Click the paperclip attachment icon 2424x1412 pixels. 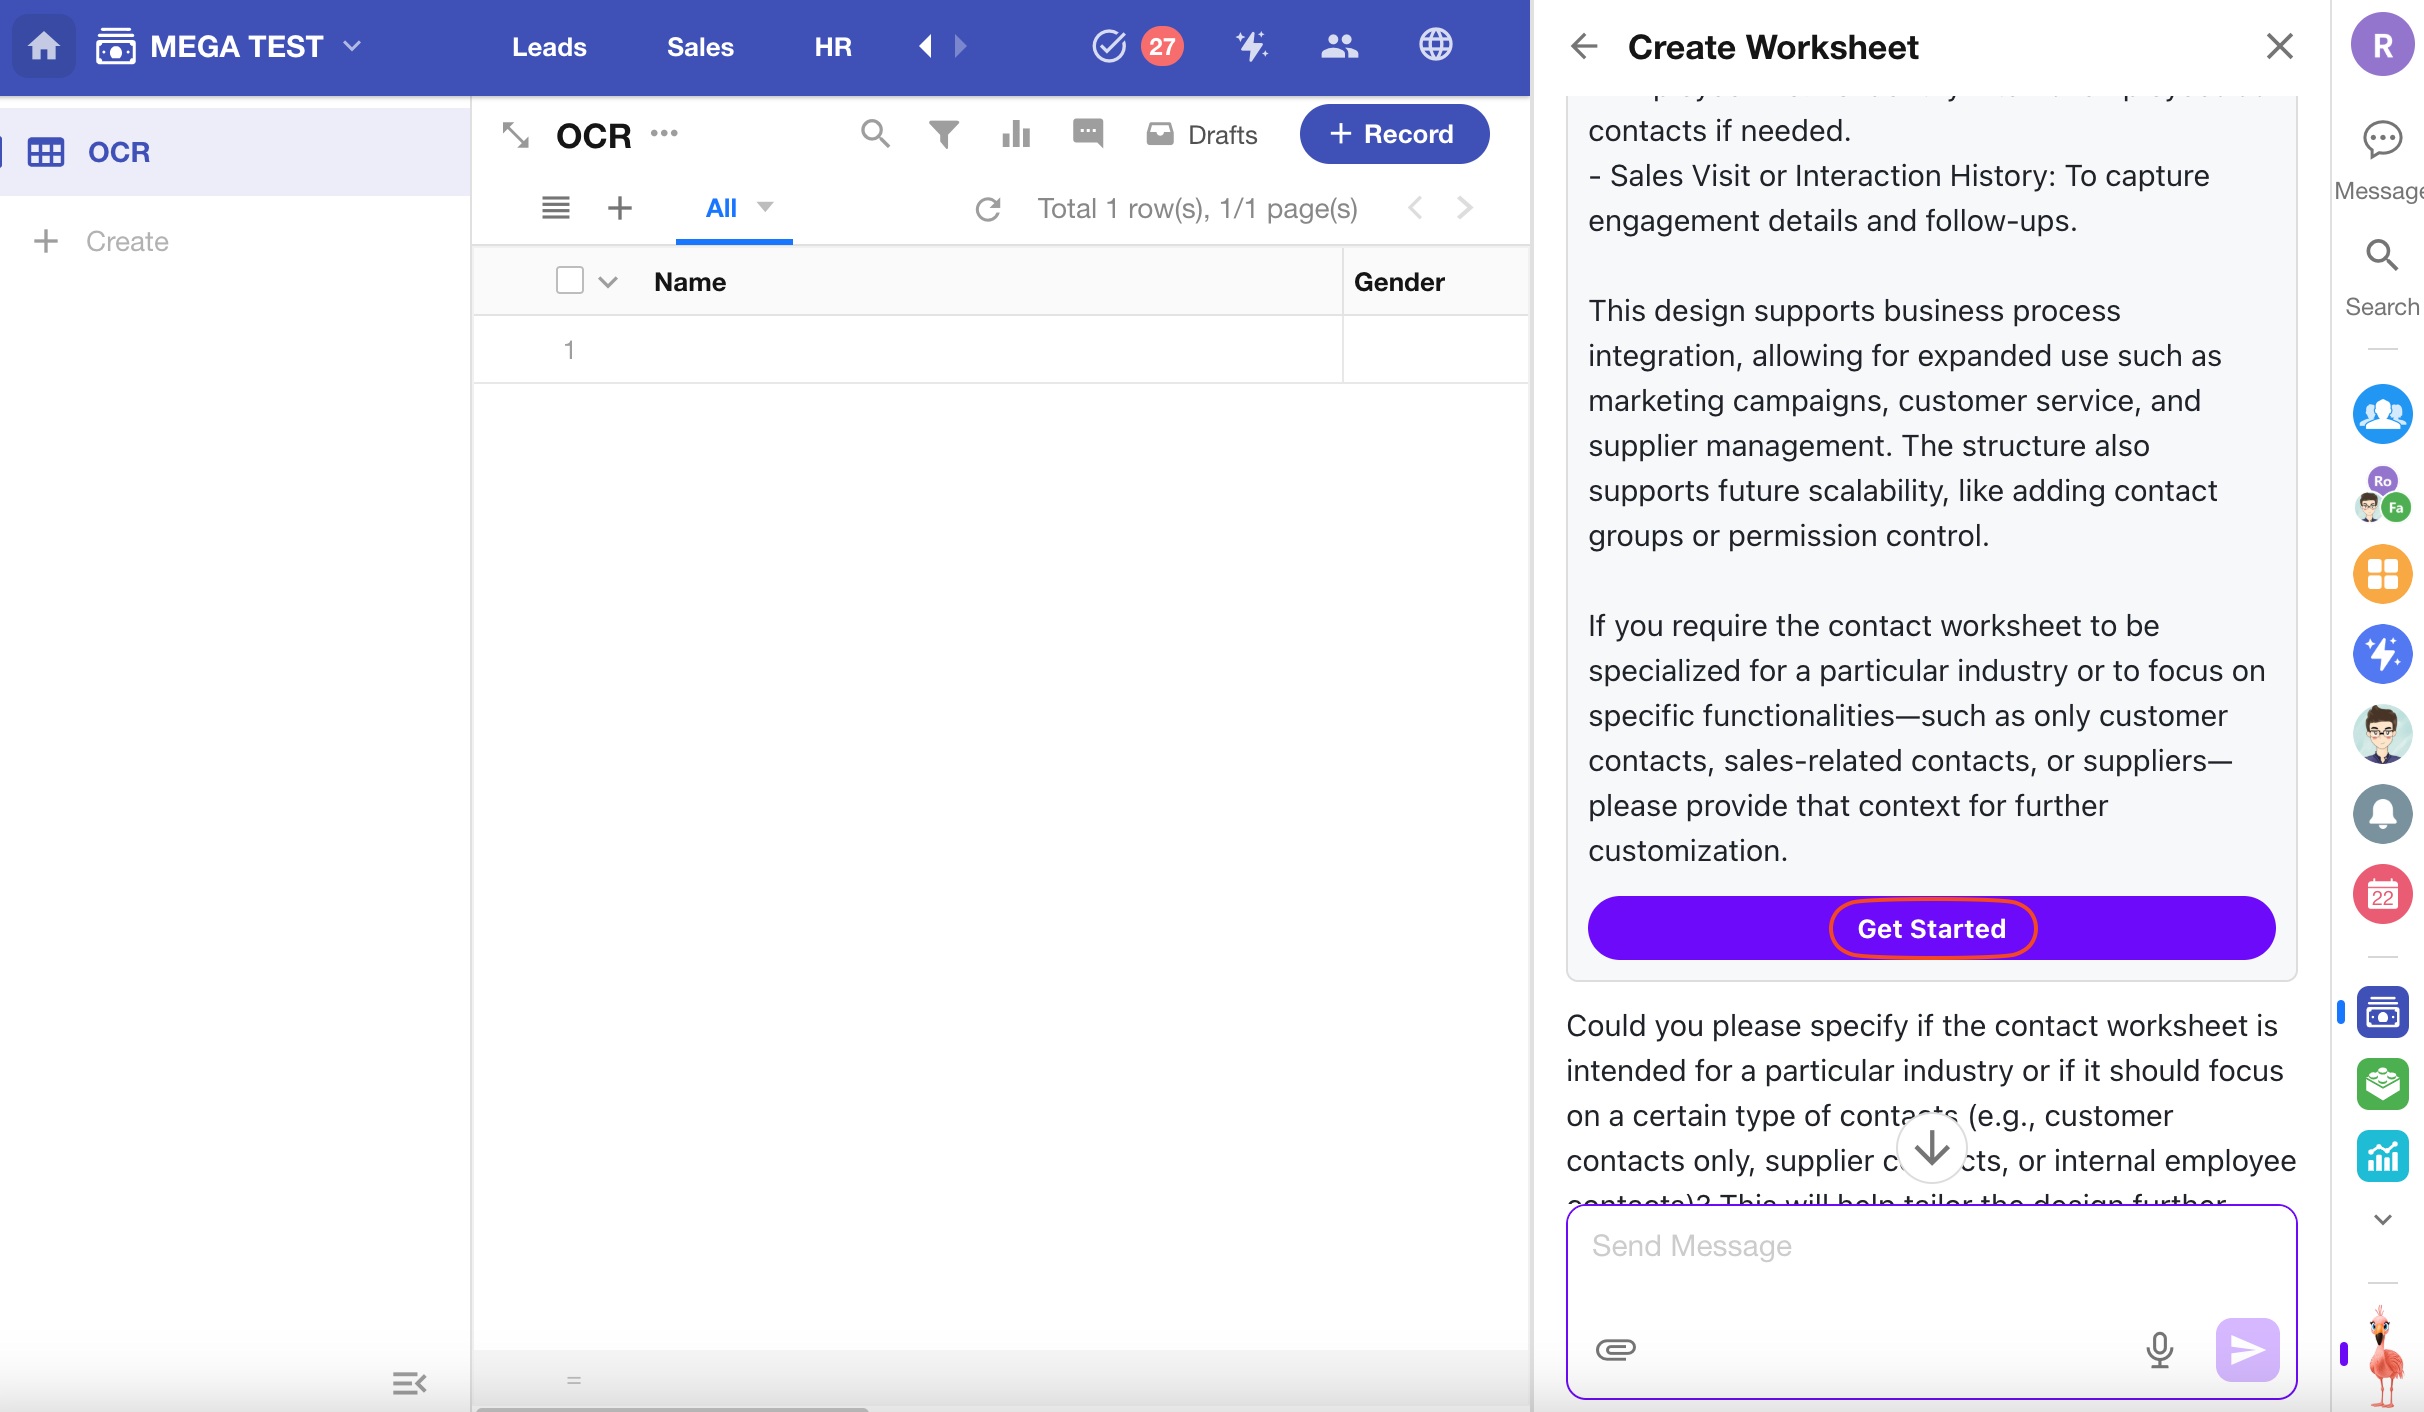(1616, 1349)
